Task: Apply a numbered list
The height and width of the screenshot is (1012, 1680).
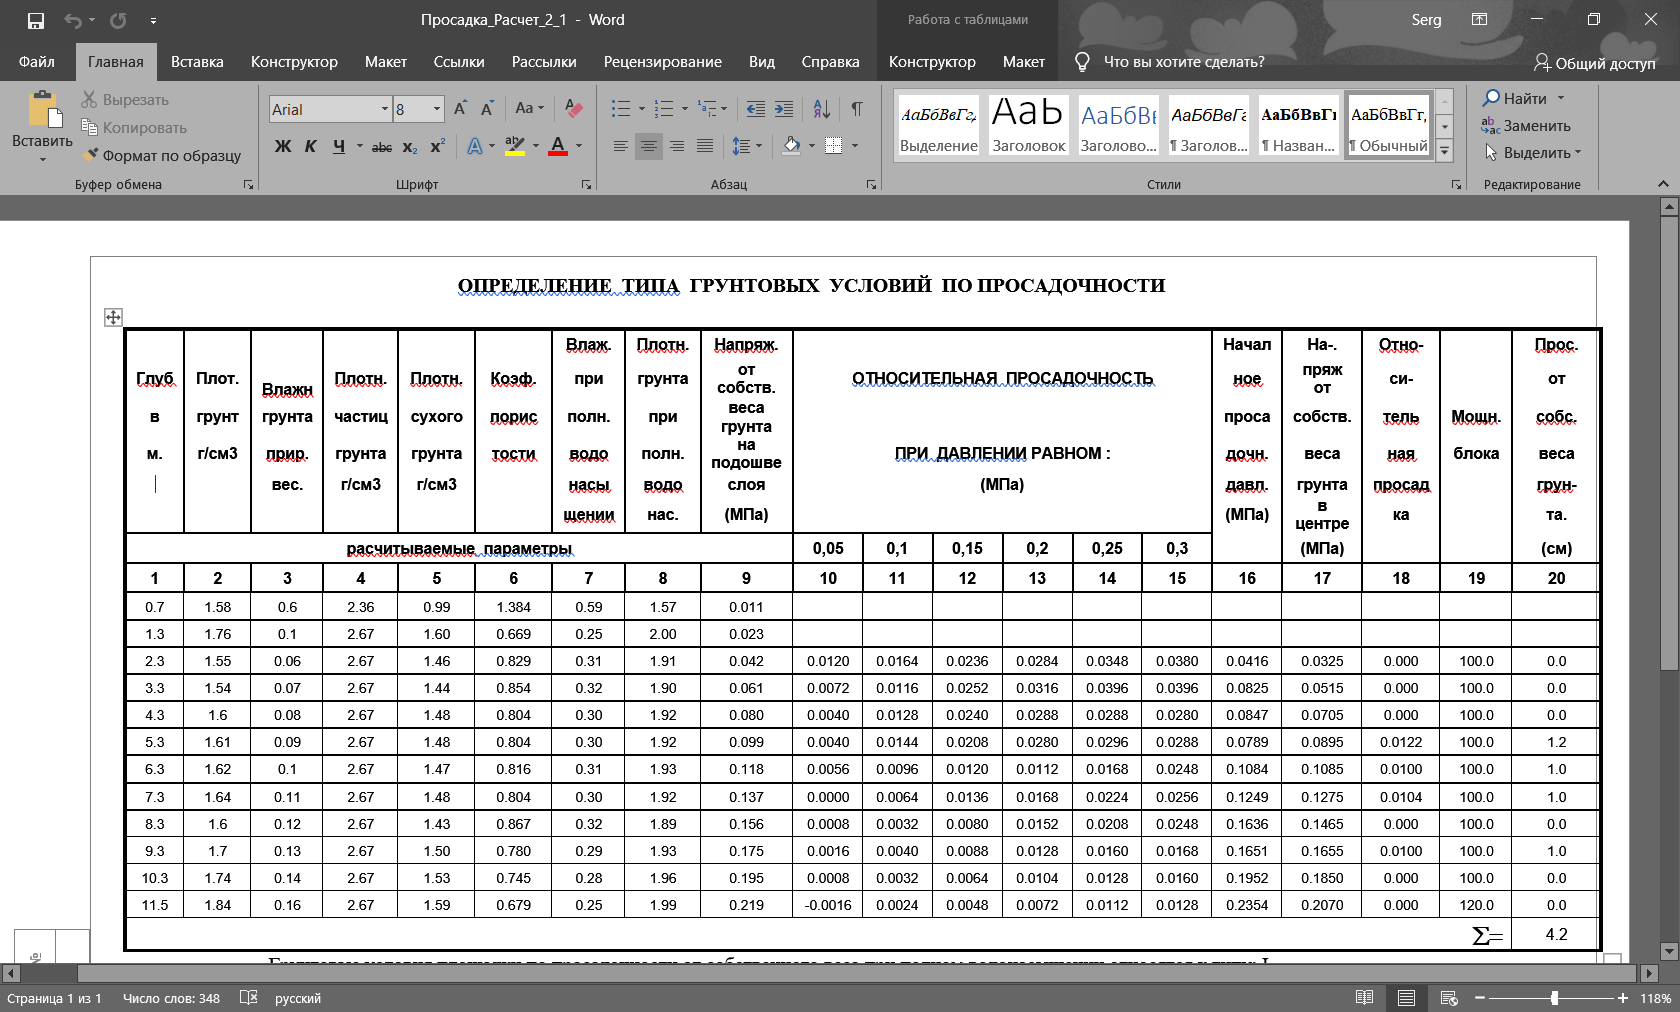Action: 664,109
